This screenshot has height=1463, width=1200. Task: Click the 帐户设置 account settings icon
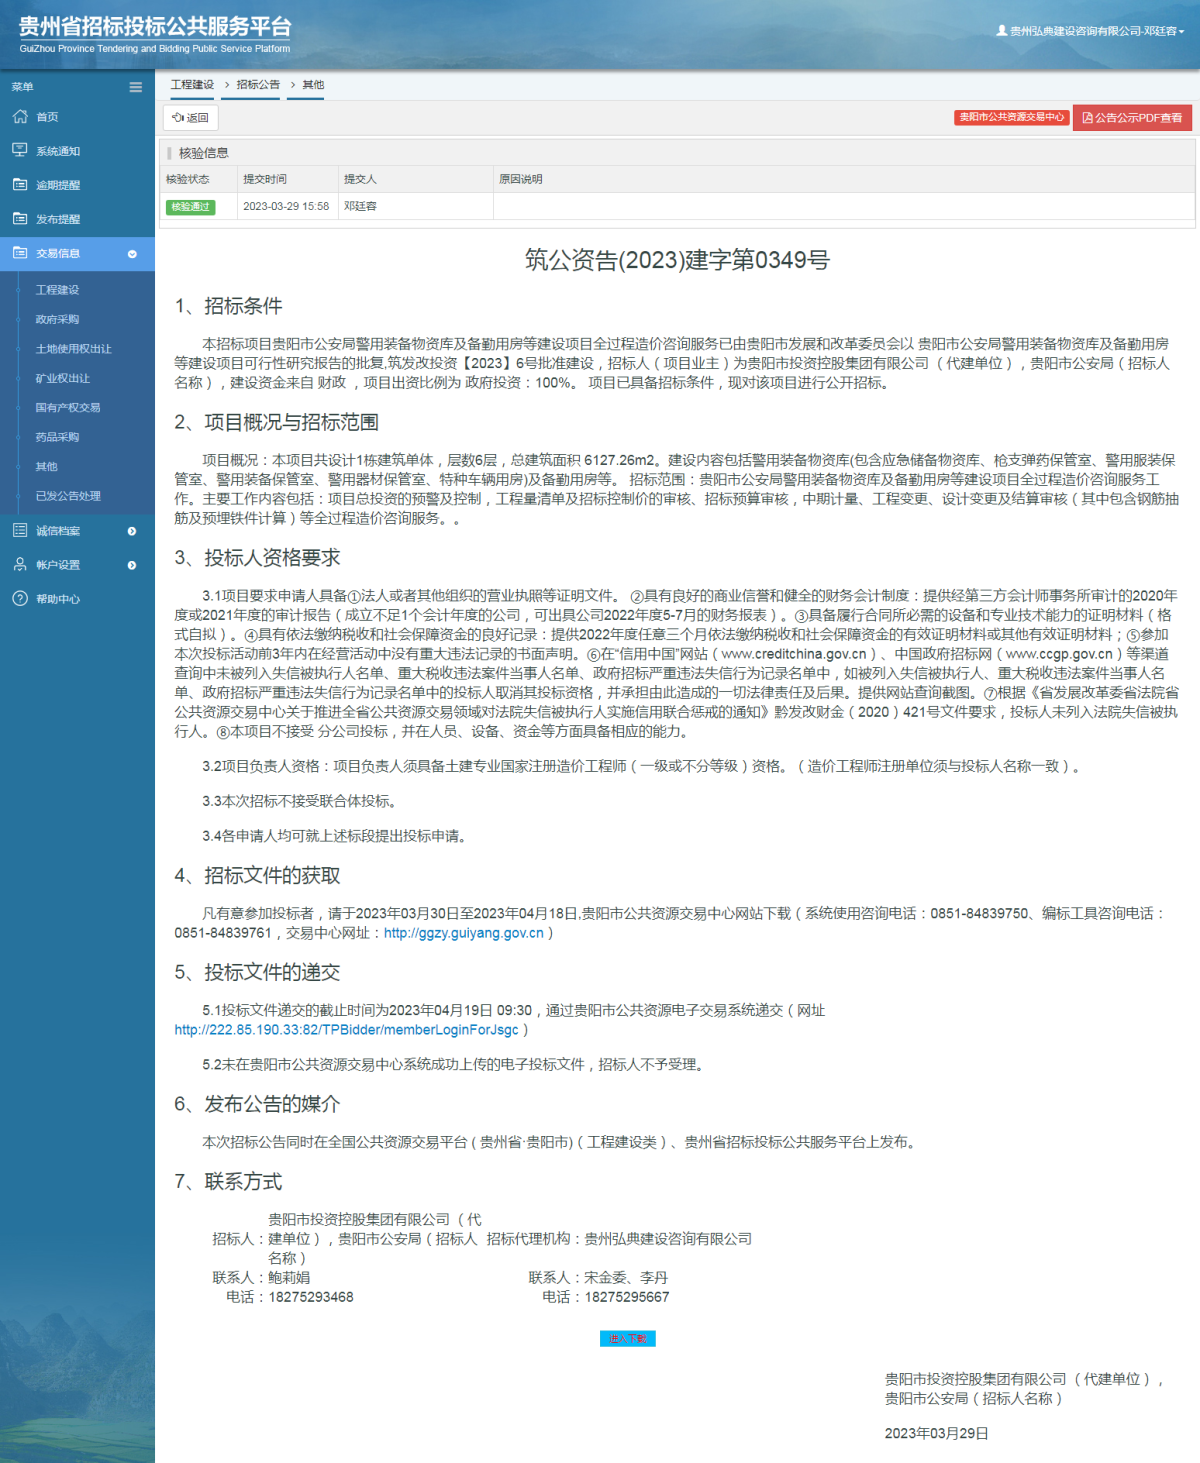[x=20, y=564]
